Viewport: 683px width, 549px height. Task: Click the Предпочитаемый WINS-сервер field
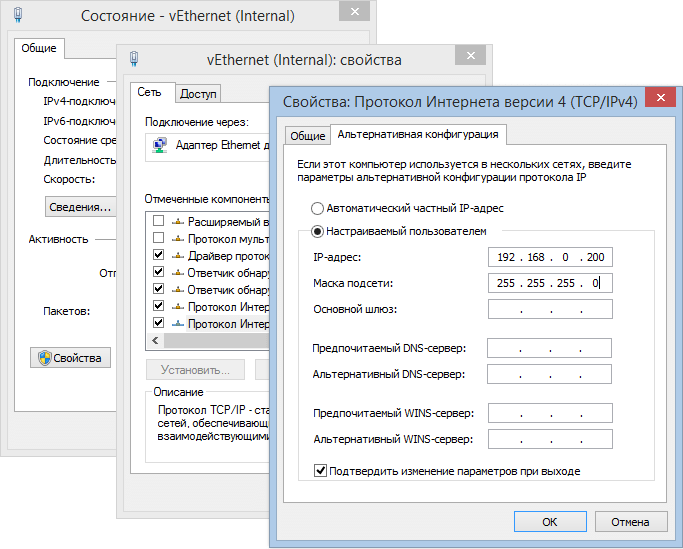tap(550, 413)
